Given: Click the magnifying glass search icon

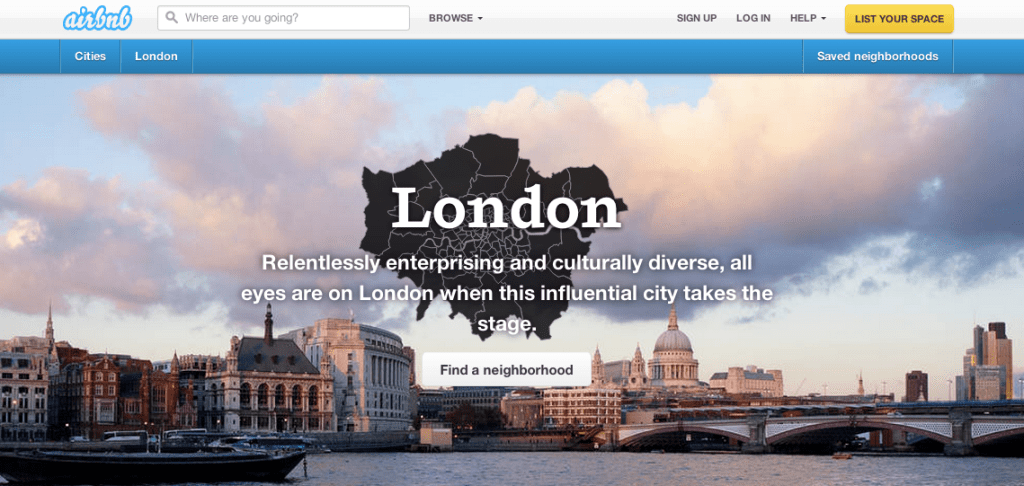Looking at the screenshot, I should tap(172, 18).
